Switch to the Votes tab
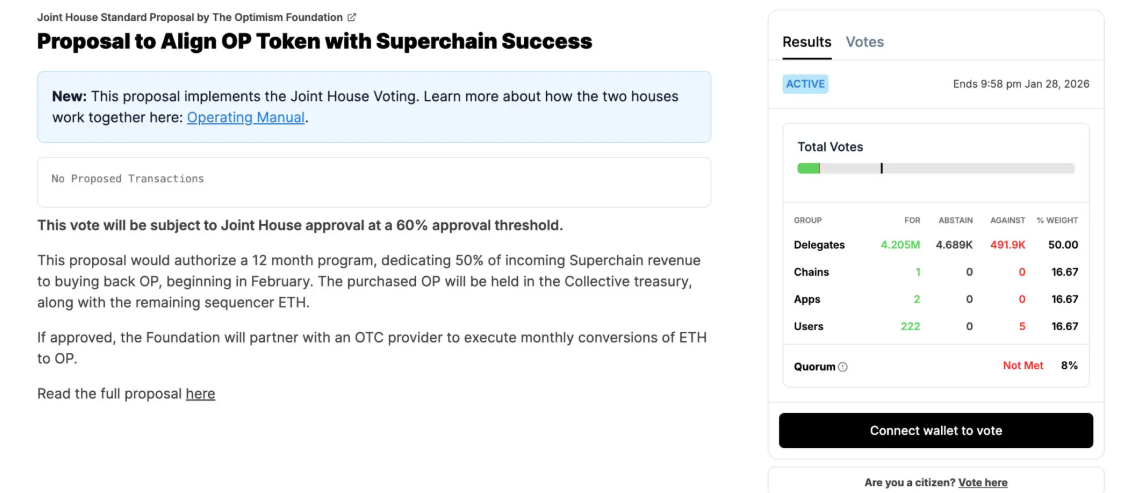 pos(864,42)
